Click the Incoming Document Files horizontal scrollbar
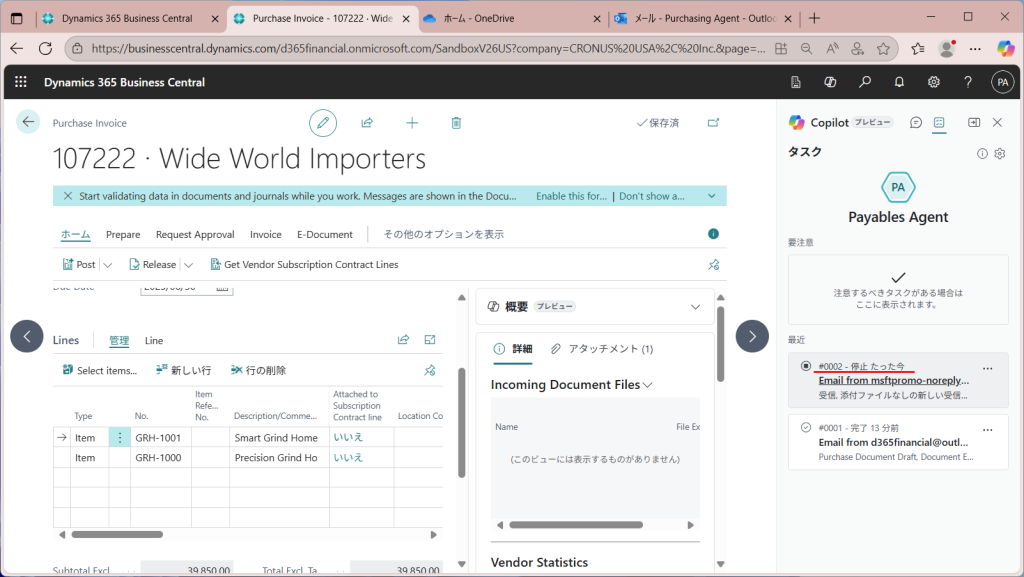 pyautogui.click(x=576, y=525)
